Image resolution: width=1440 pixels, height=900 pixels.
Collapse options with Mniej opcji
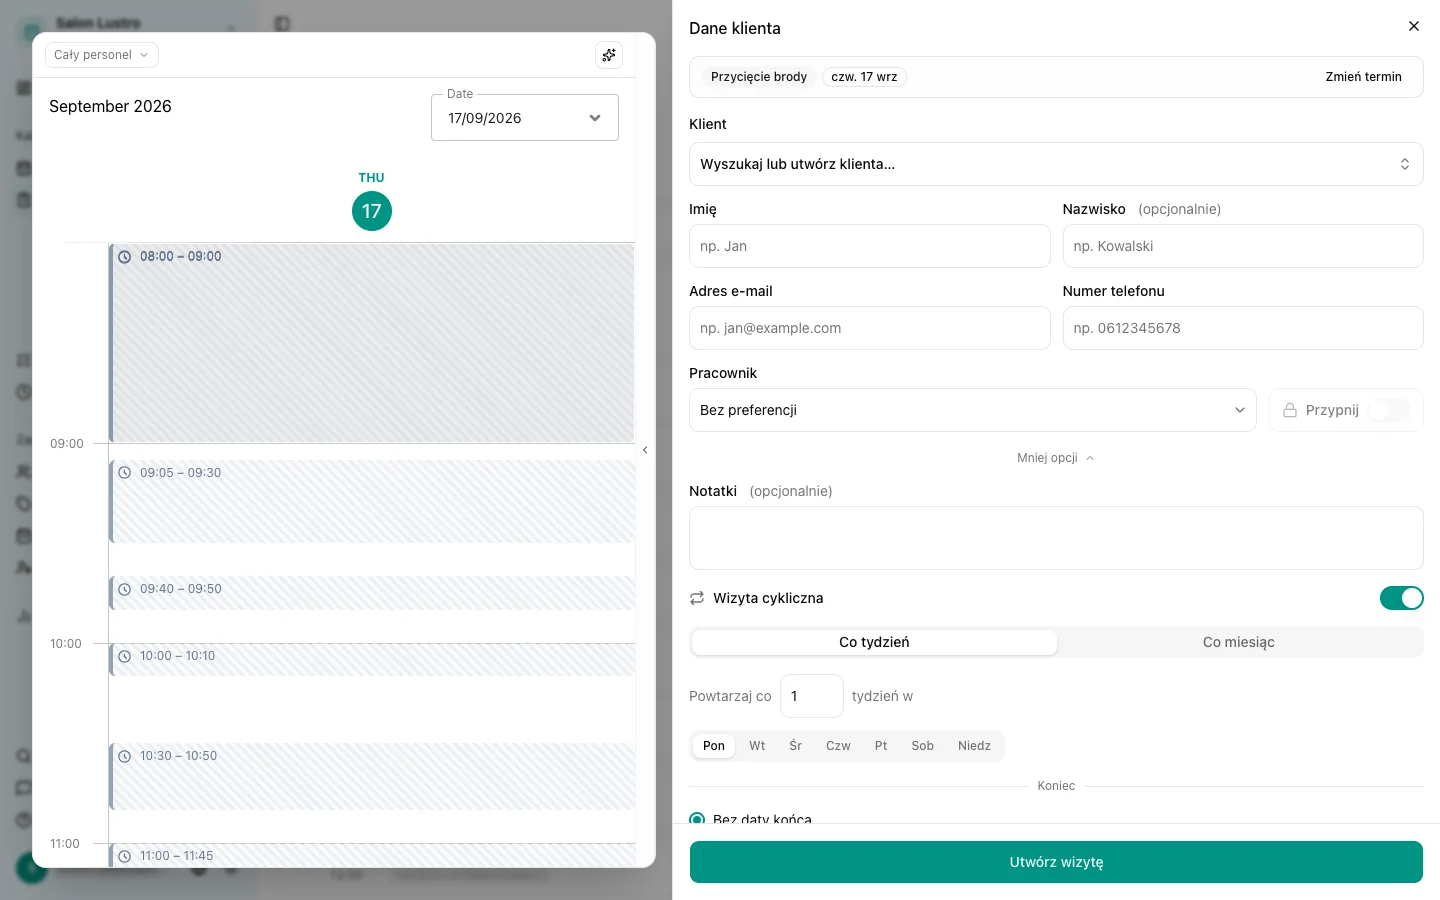coord(1056,458)
